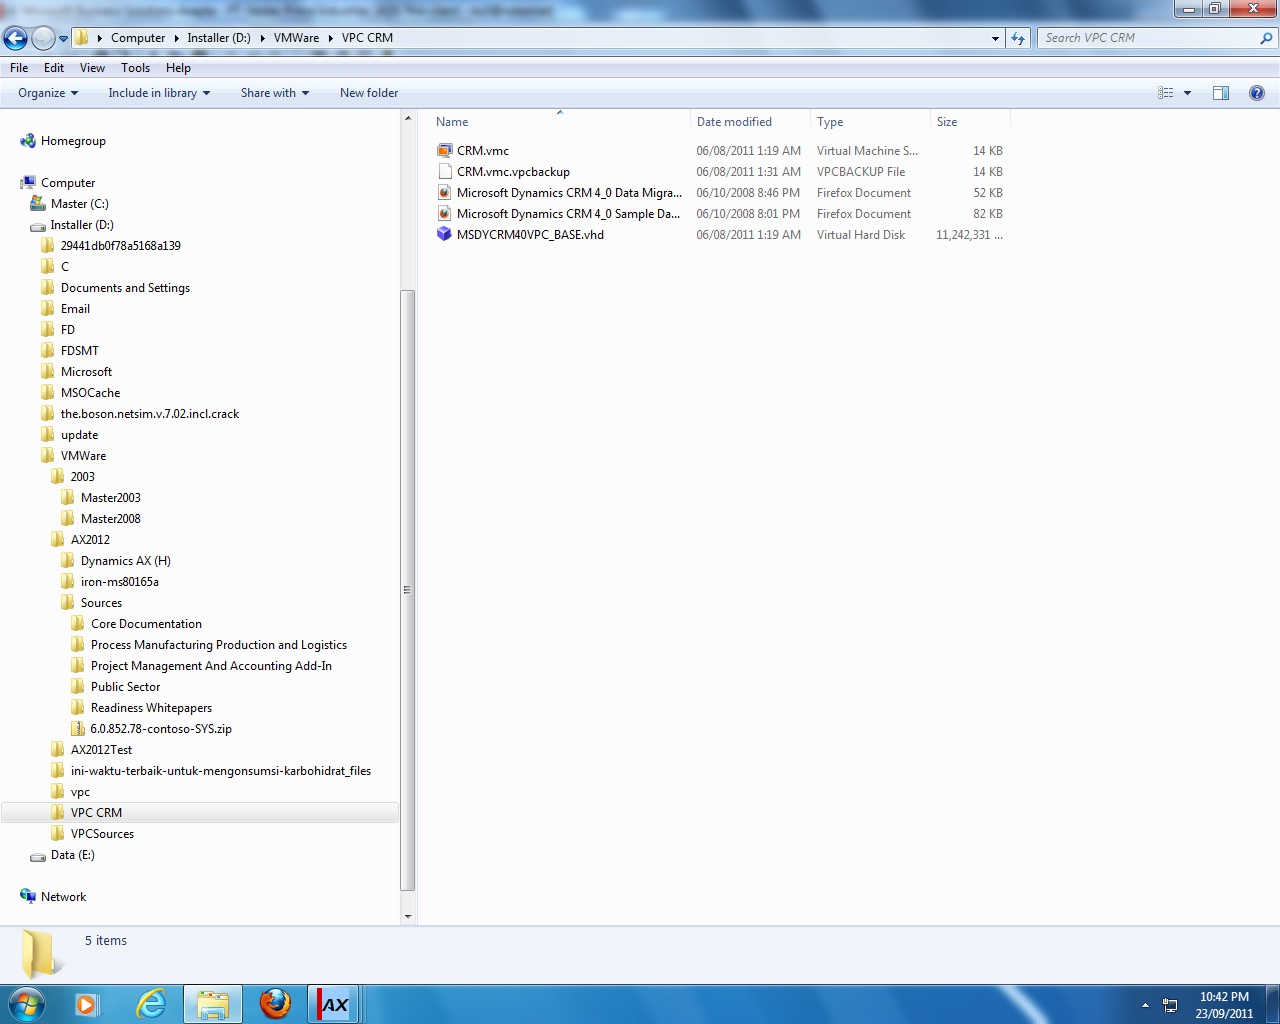Select Installer (D:) drive icon
The width and height of the screenshot is (1280, 1024).
click(38, 225)
